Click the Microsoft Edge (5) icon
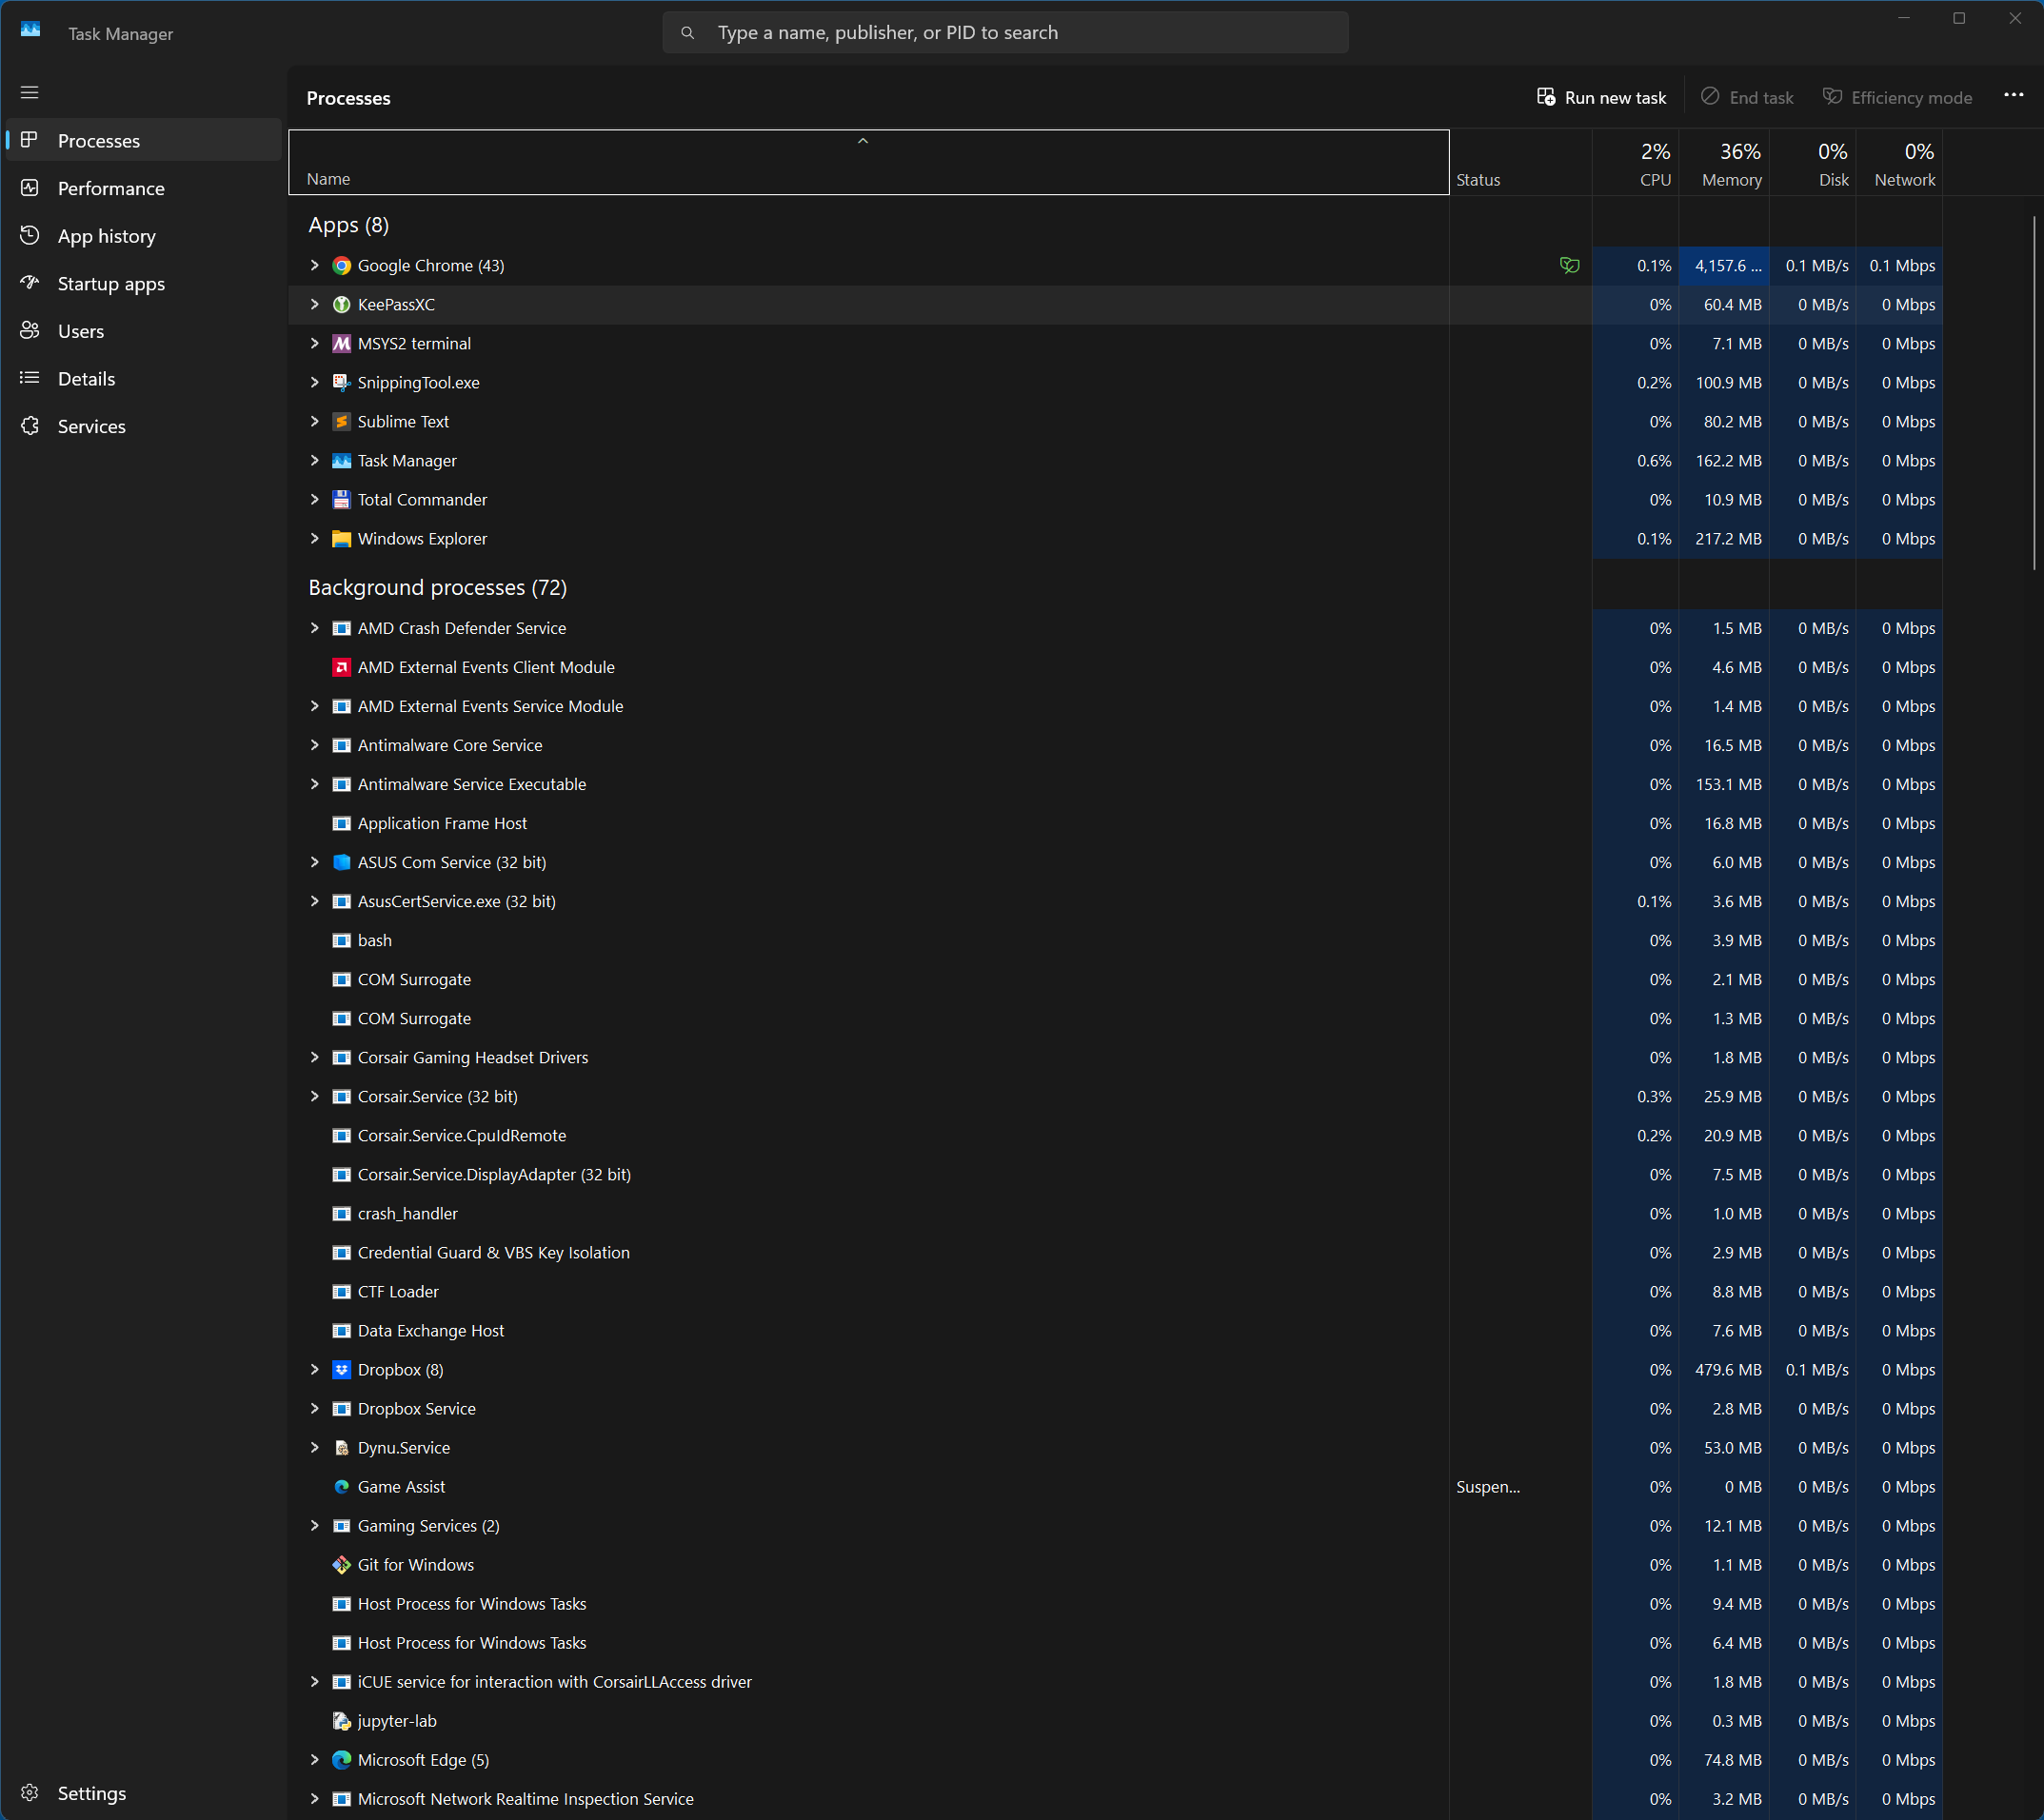 click(341, 1760)
